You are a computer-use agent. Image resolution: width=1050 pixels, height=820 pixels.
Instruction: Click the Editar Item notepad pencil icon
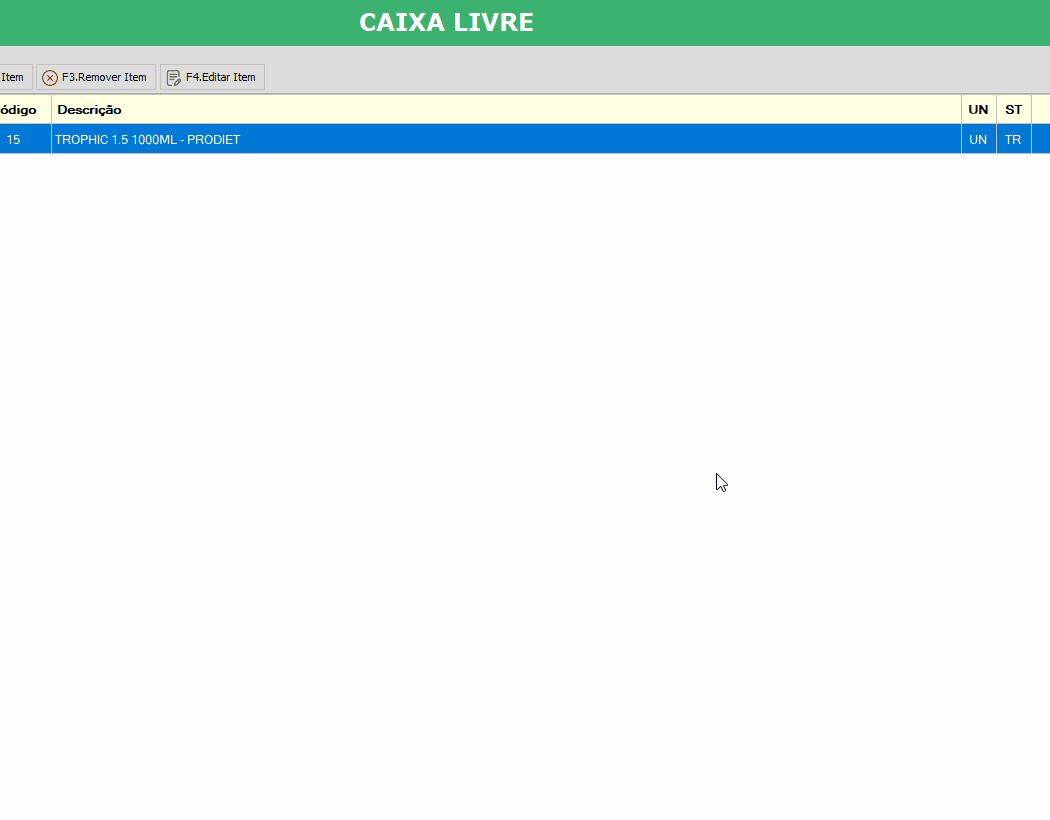click(x=174, y=78)
